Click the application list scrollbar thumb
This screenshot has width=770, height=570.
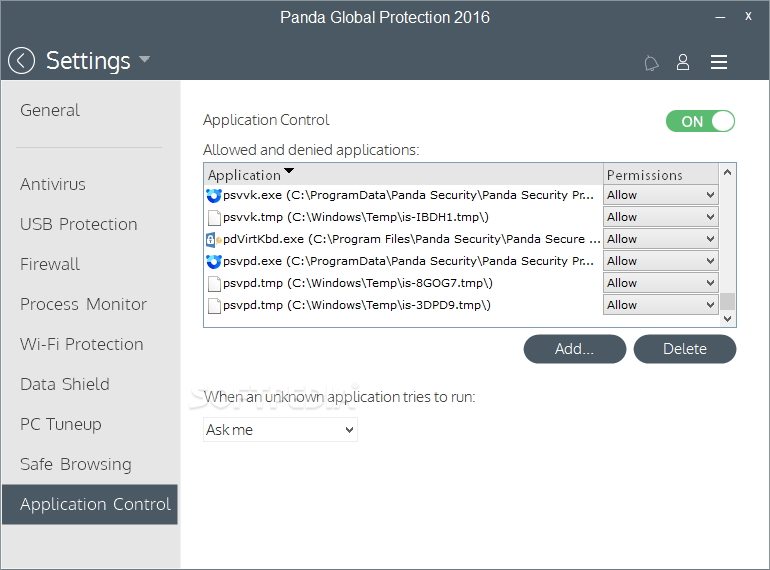[x=727, y=301]
